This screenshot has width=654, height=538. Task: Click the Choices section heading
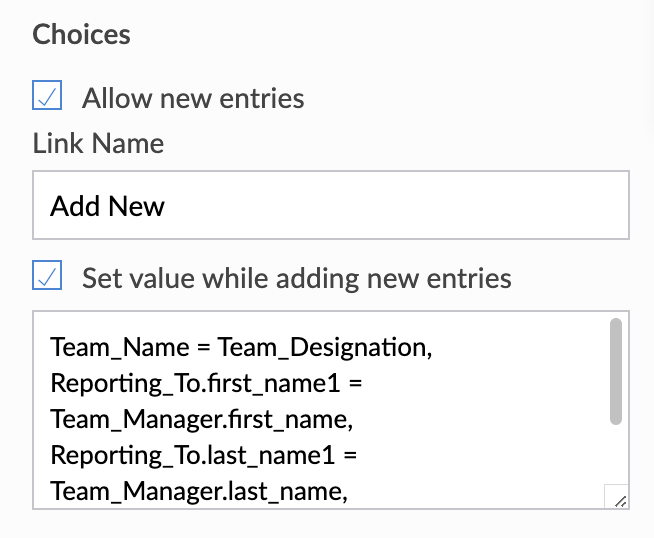point(81,34)
